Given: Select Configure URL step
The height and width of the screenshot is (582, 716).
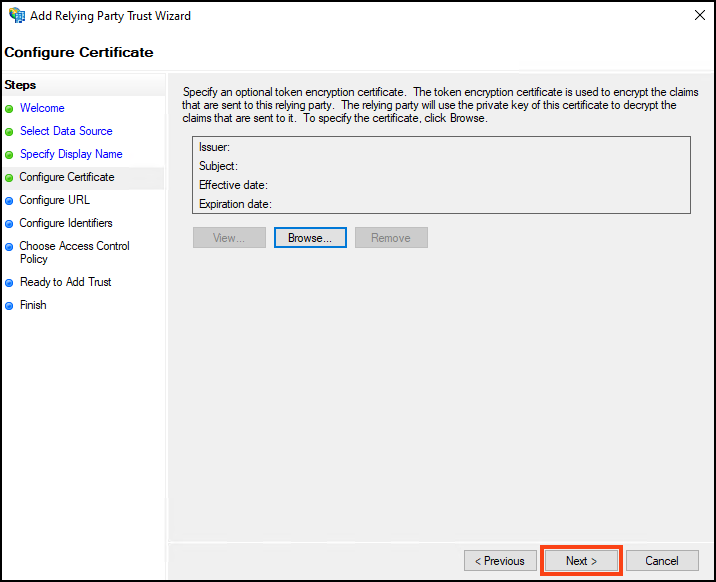Looking at the screenshot, I should (x=54, y=200).
